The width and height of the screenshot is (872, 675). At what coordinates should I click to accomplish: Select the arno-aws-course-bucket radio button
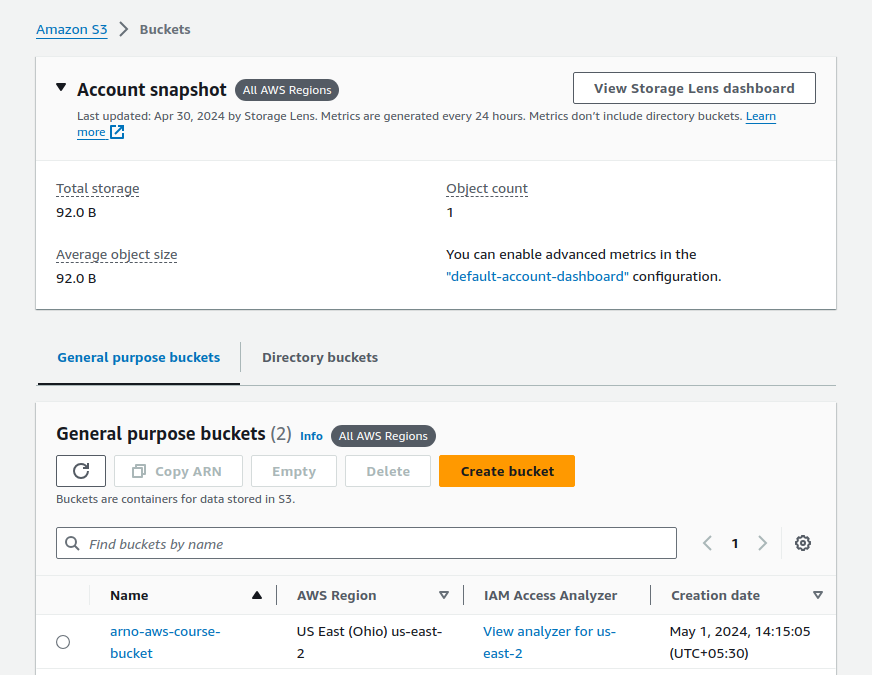[x=63, y=642]
